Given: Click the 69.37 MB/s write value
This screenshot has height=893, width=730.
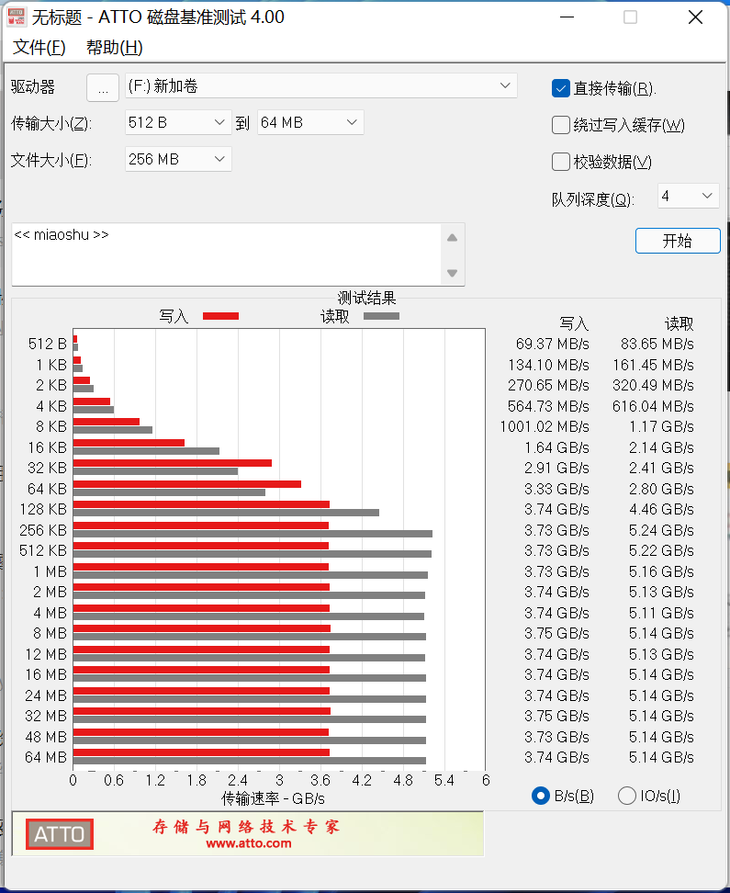Looking at the screenshot, I should [x=552, y=344].
